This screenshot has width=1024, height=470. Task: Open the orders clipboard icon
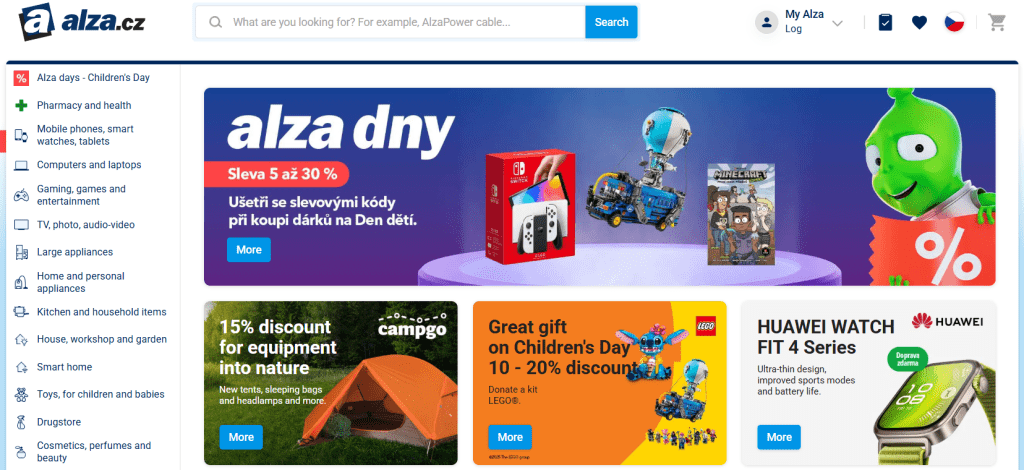point(885,22)
